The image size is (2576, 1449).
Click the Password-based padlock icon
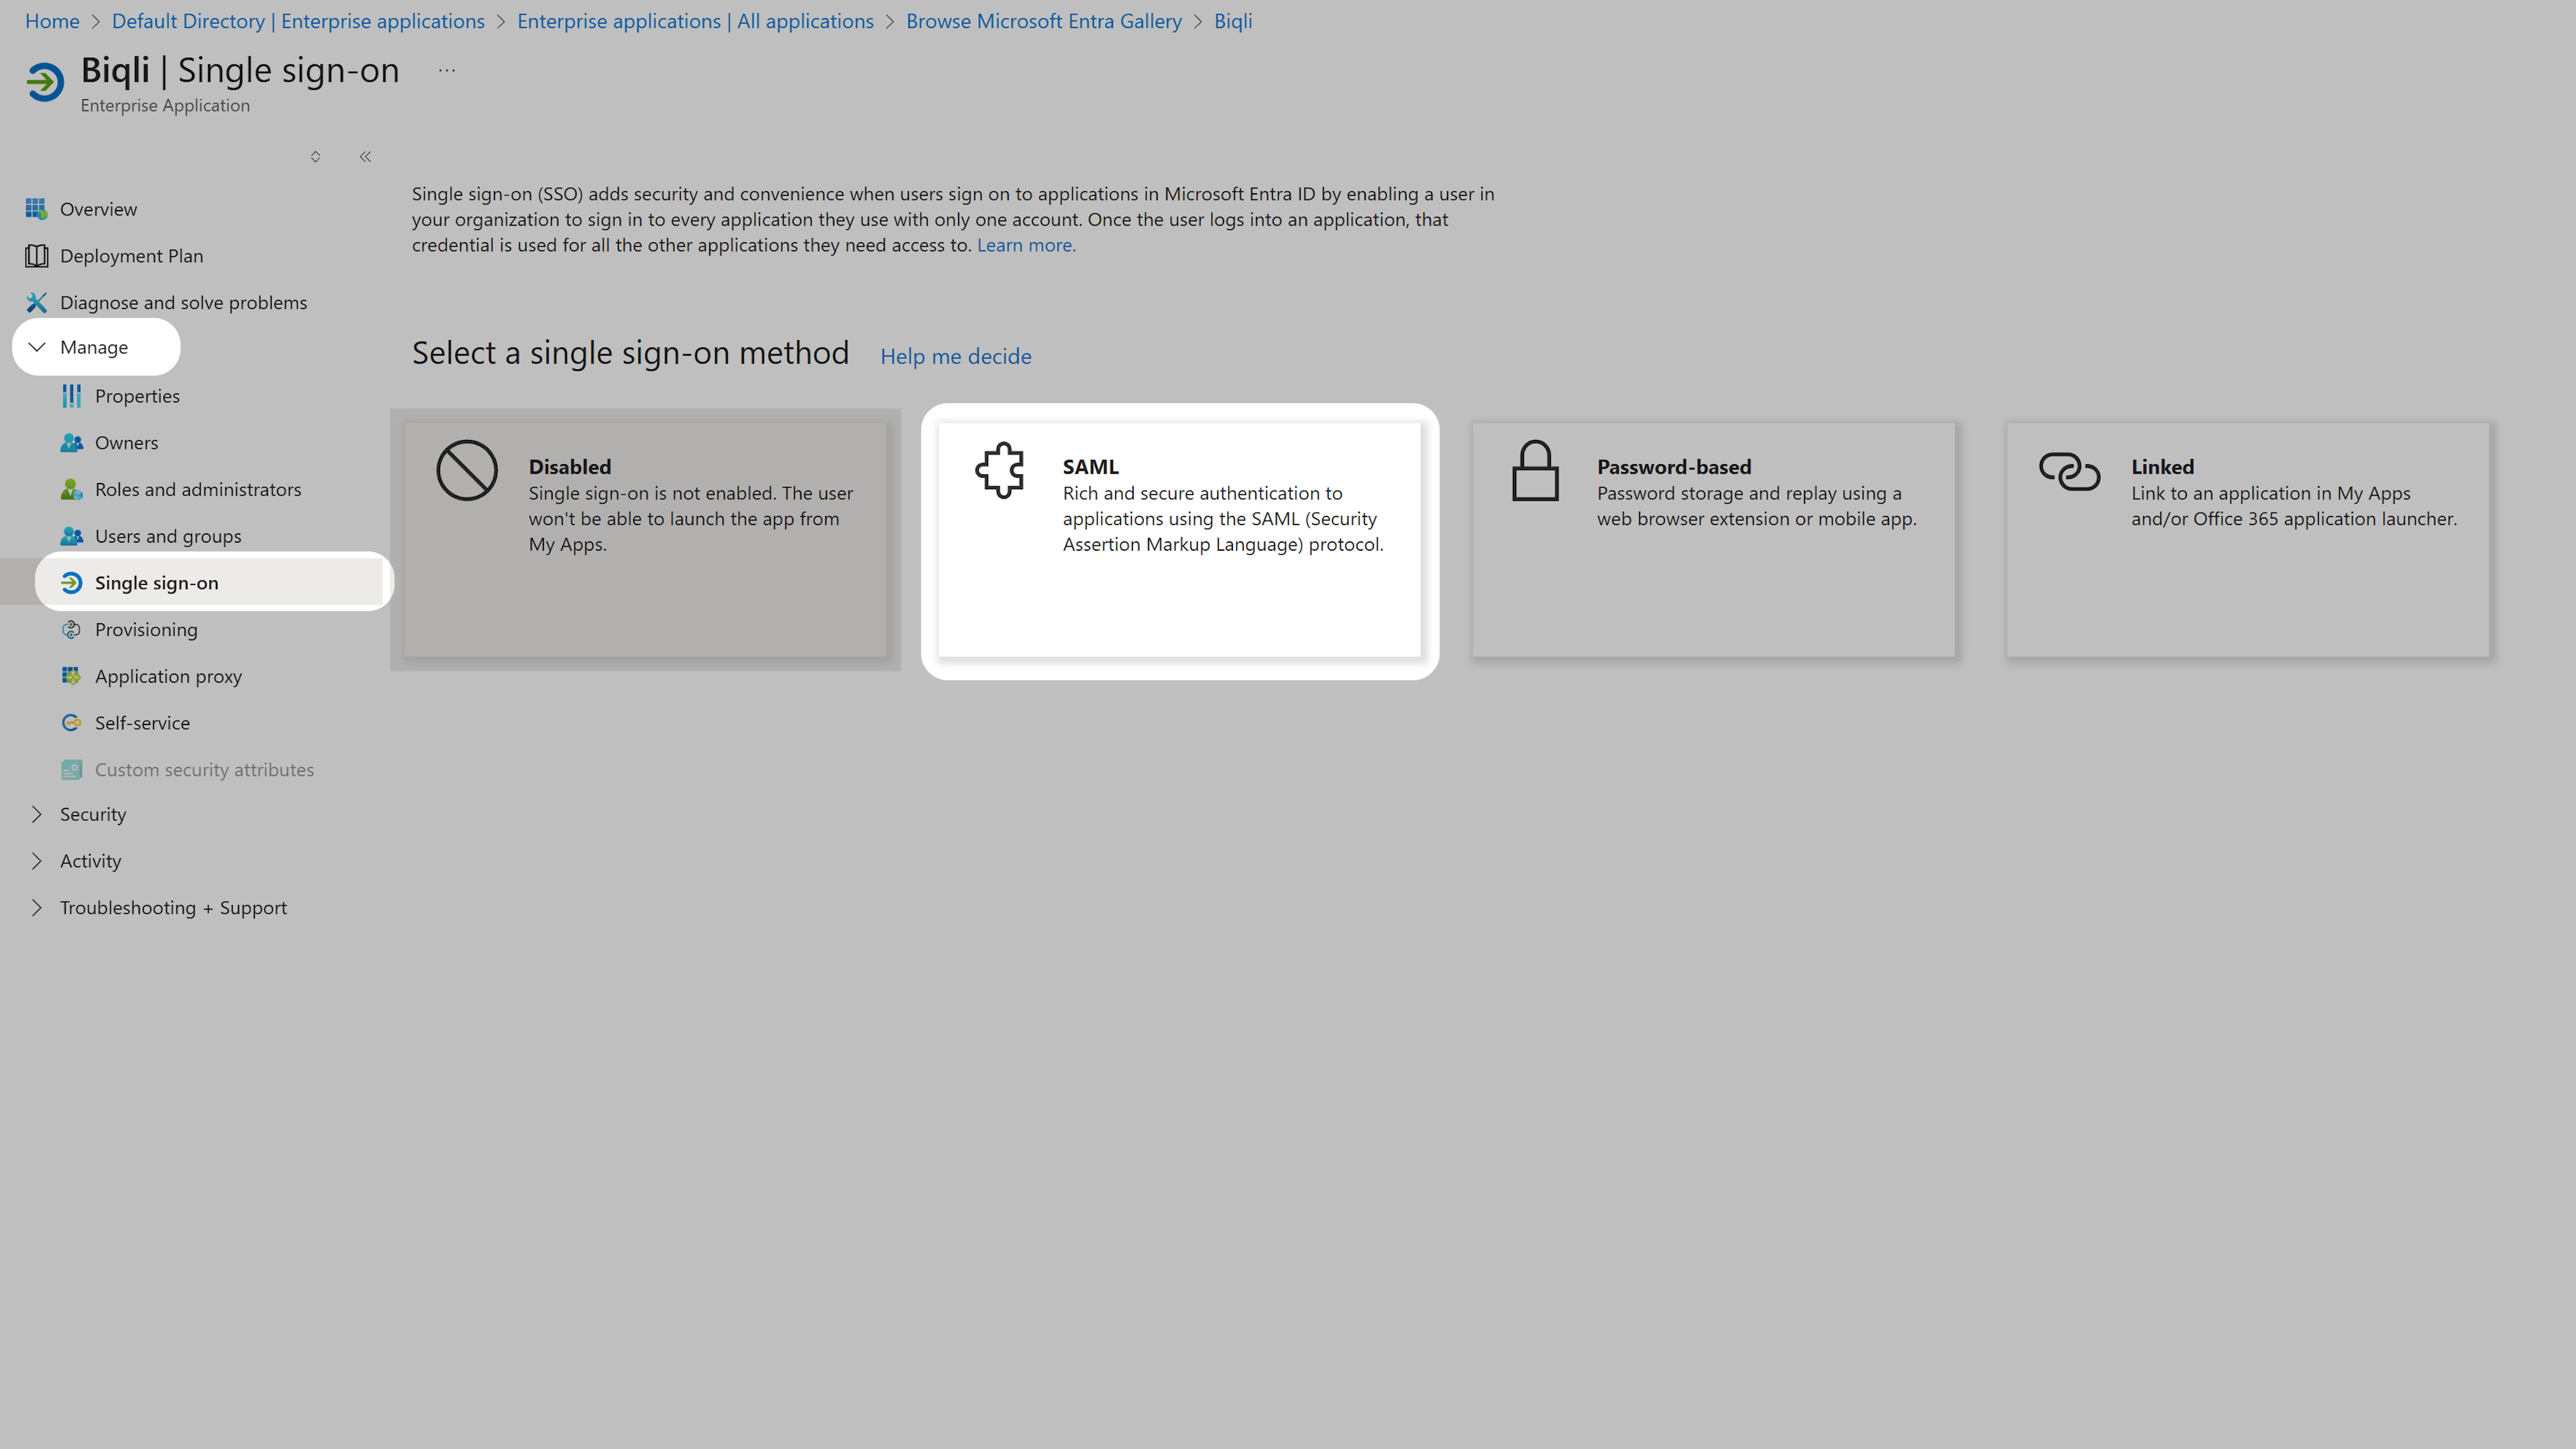tap(1535, 470)
